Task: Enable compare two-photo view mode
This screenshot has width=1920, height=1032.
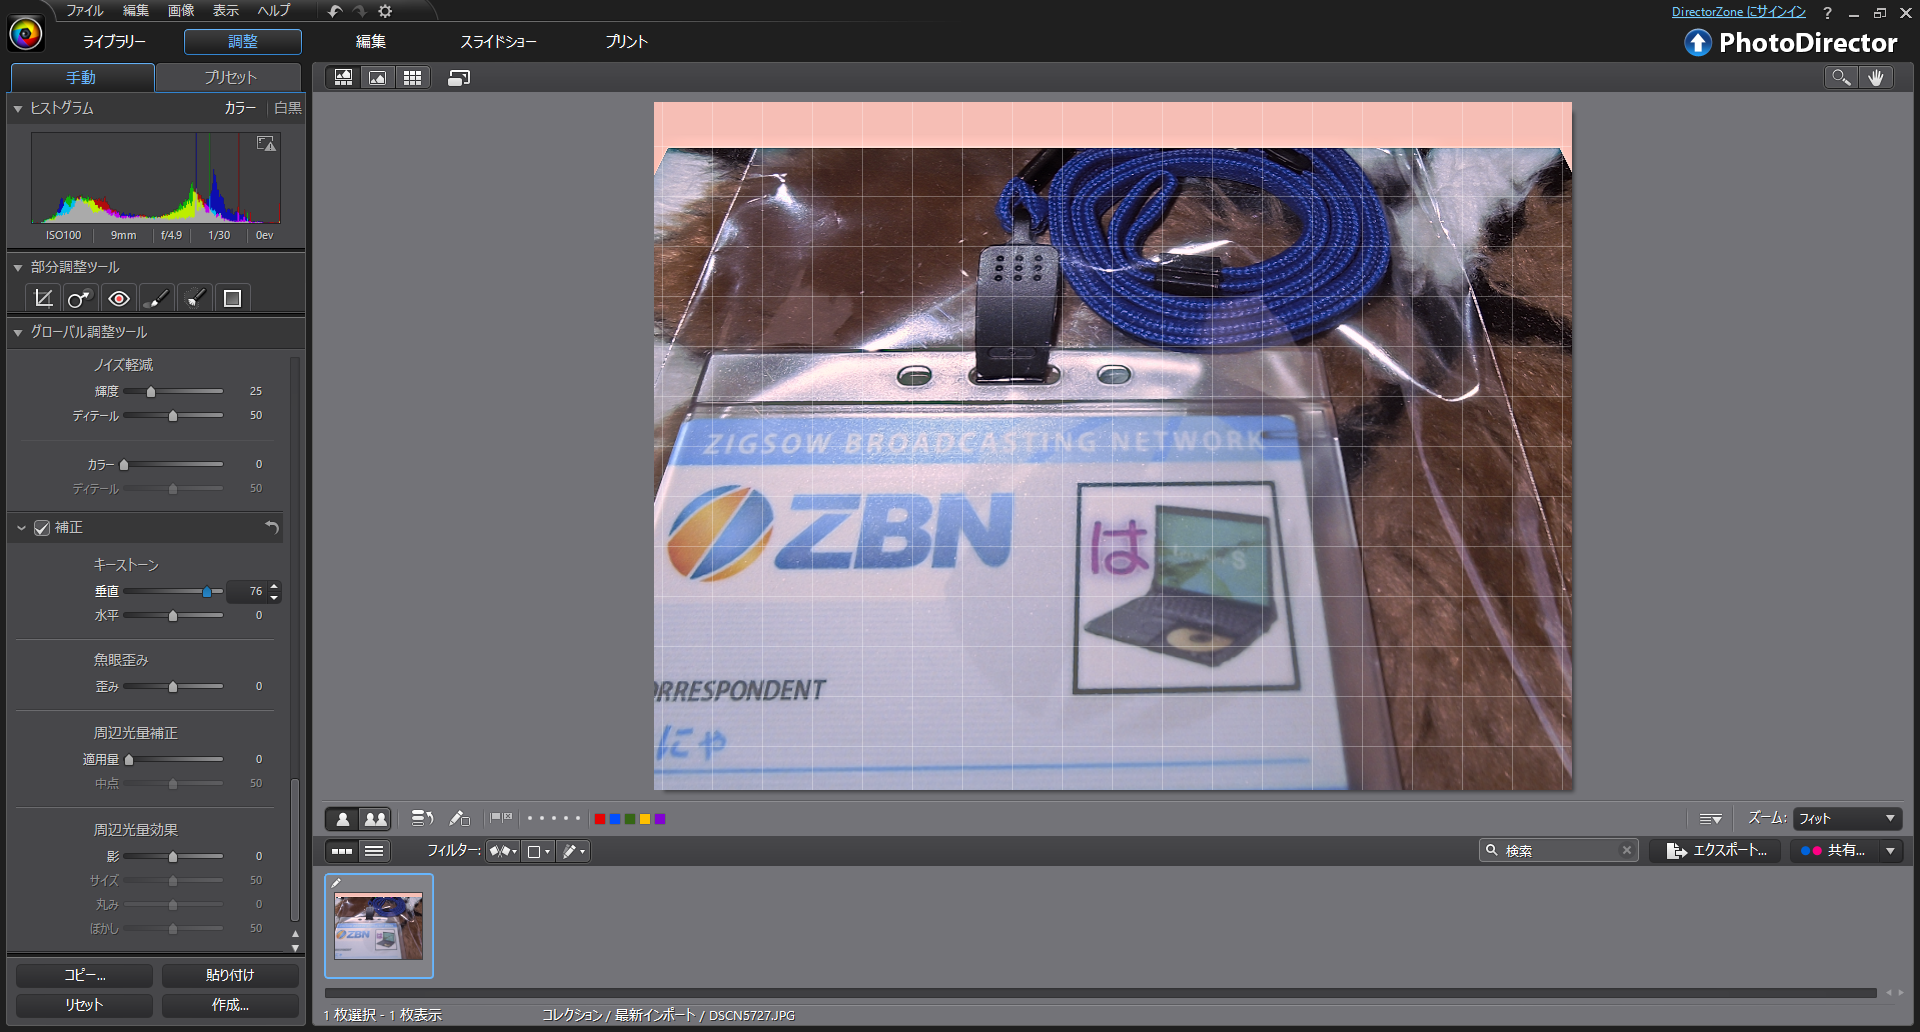Action: click(376, 819)
